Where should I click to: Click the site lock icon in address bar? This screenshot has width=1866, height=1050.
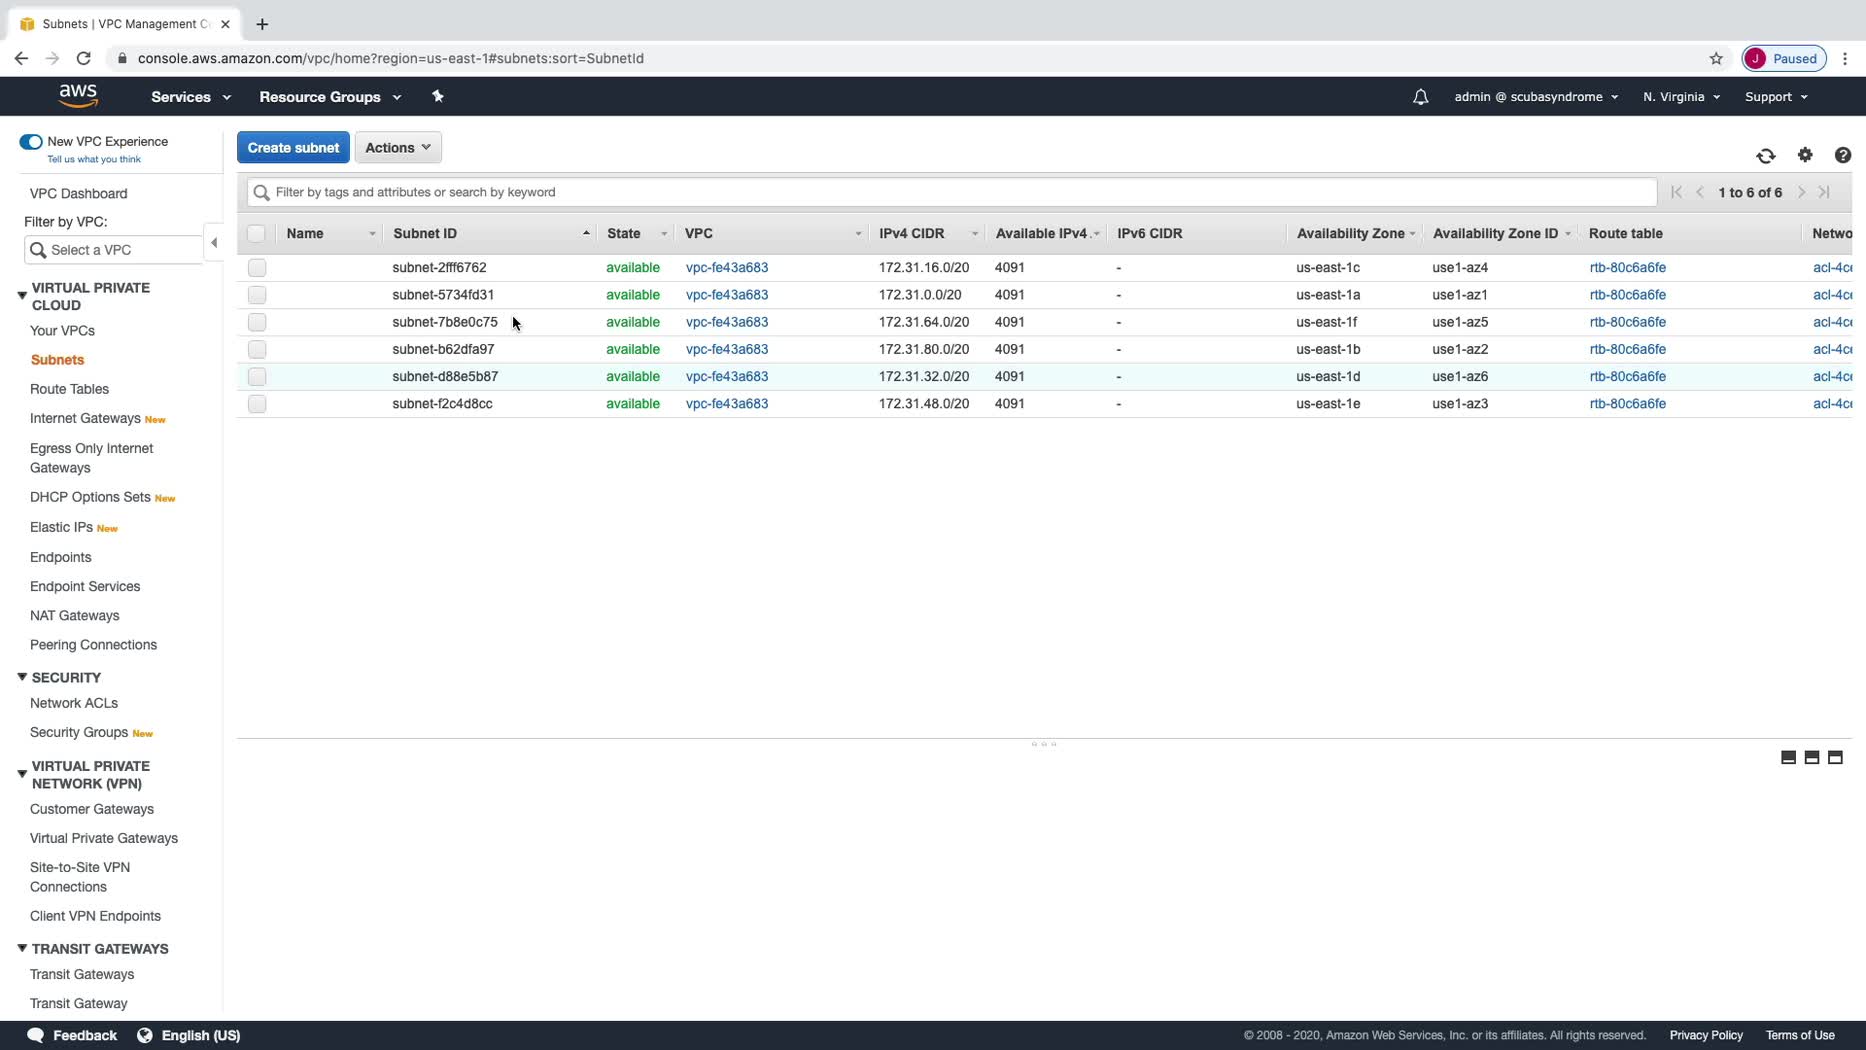122,58
